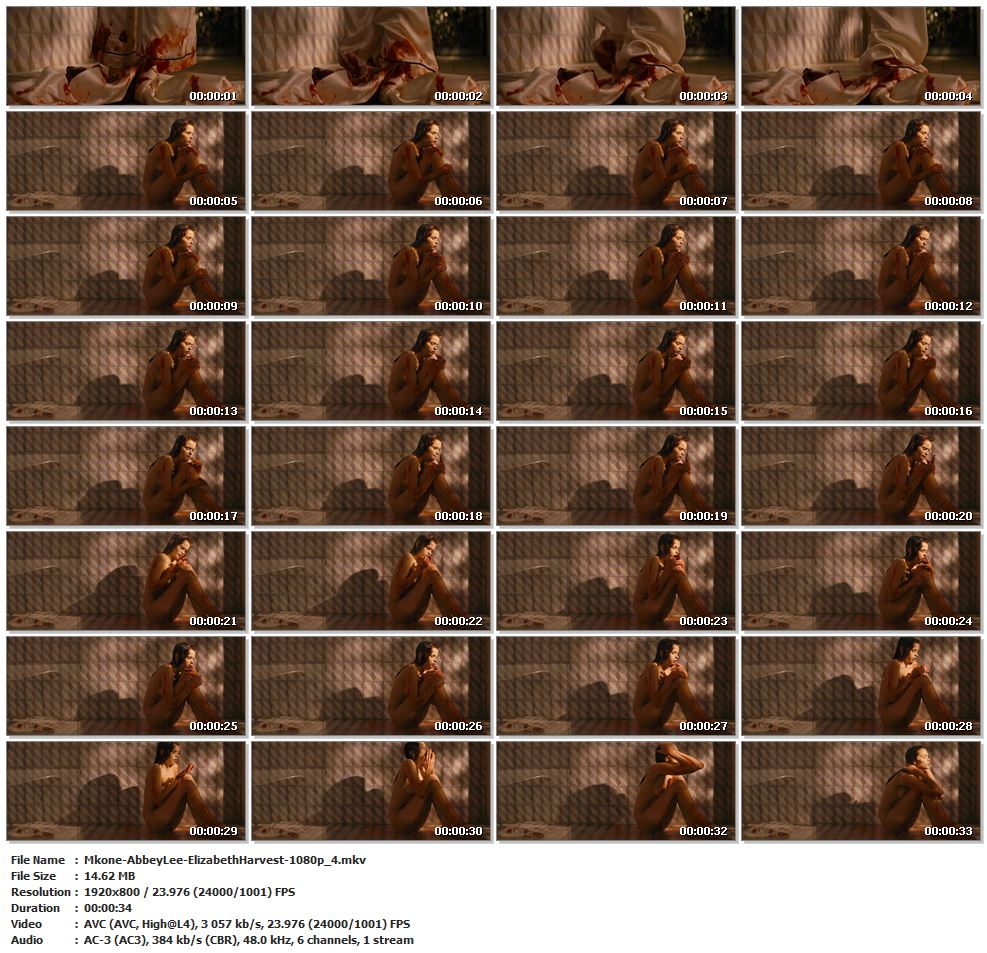Pick the thumbnail stamped 00:00:12
The height and width of the screenshot is (953, 987).
pos(861,266)
